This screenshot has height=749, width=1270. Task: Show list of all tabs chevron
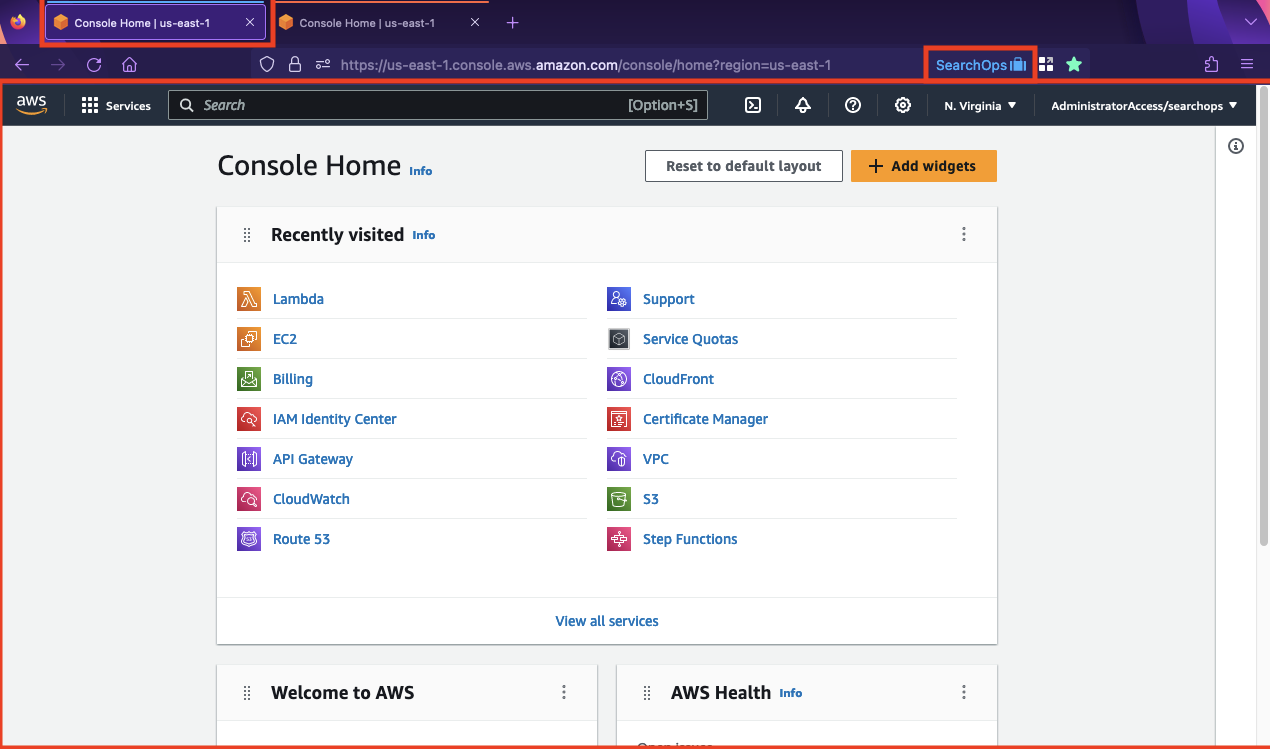point(1250,22)
